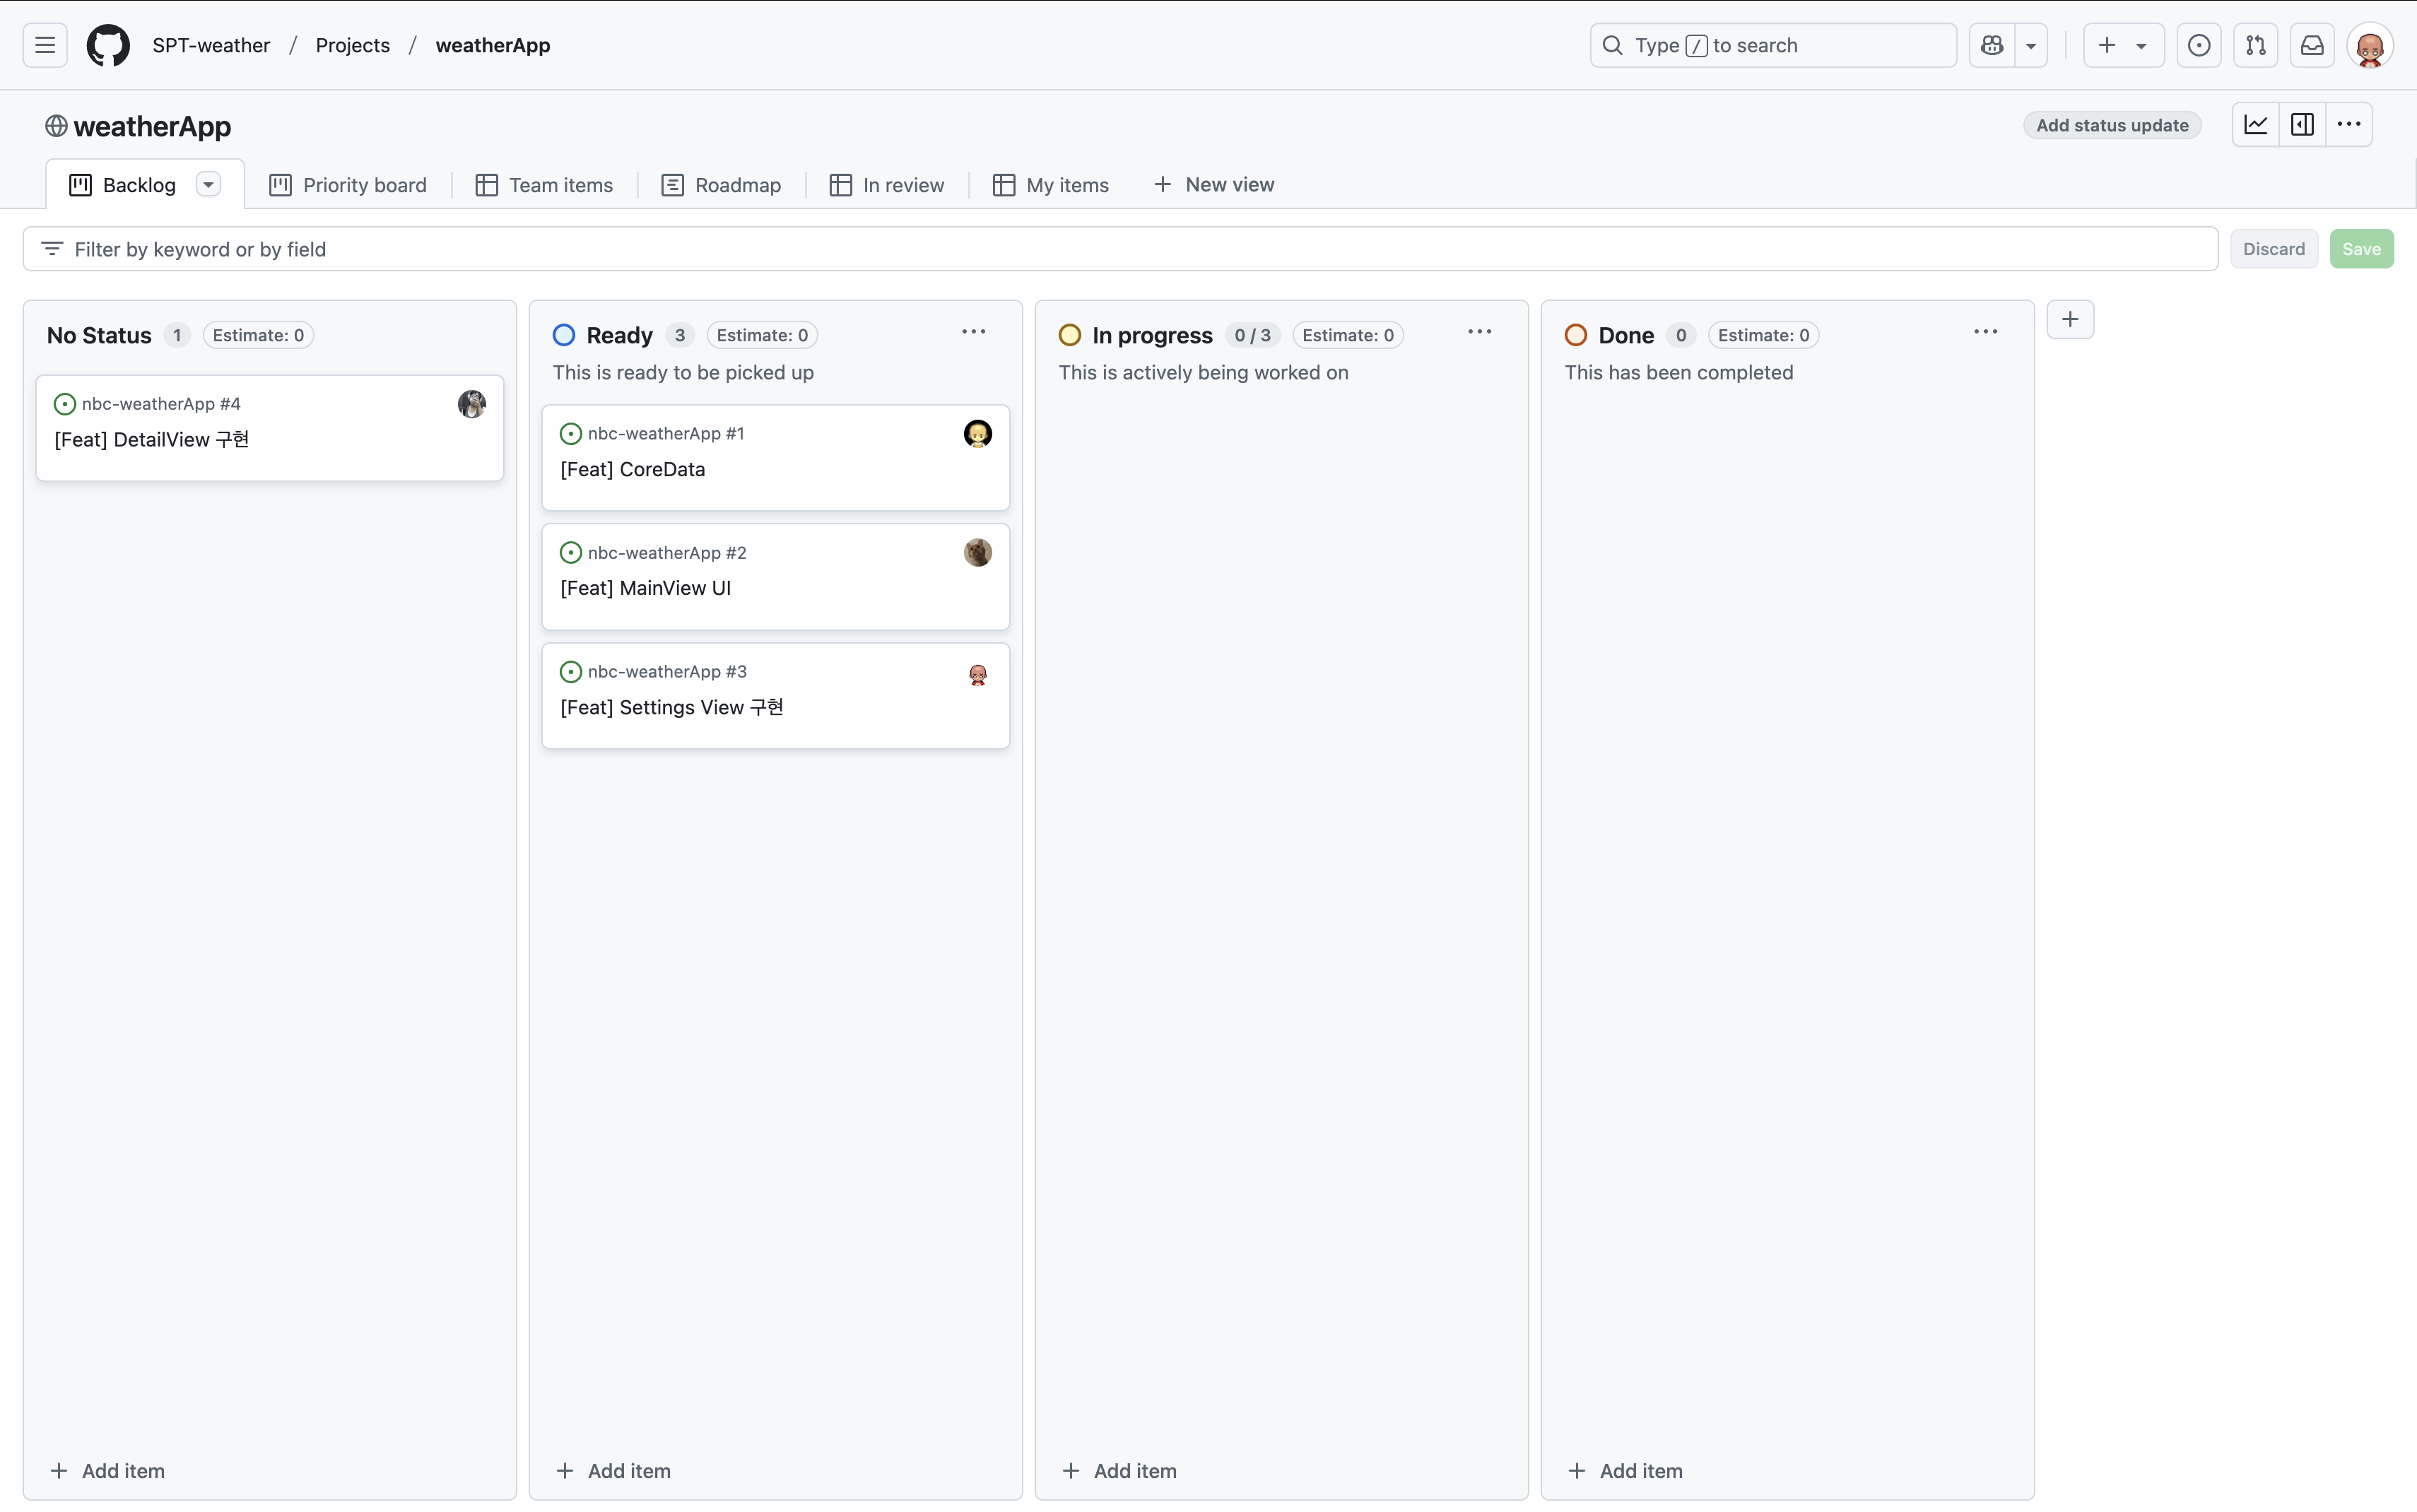This screenshot has height=1512, width=2417.
Task: Open the [Feat] CoreData issue card
Action: [x=633, y=469]
